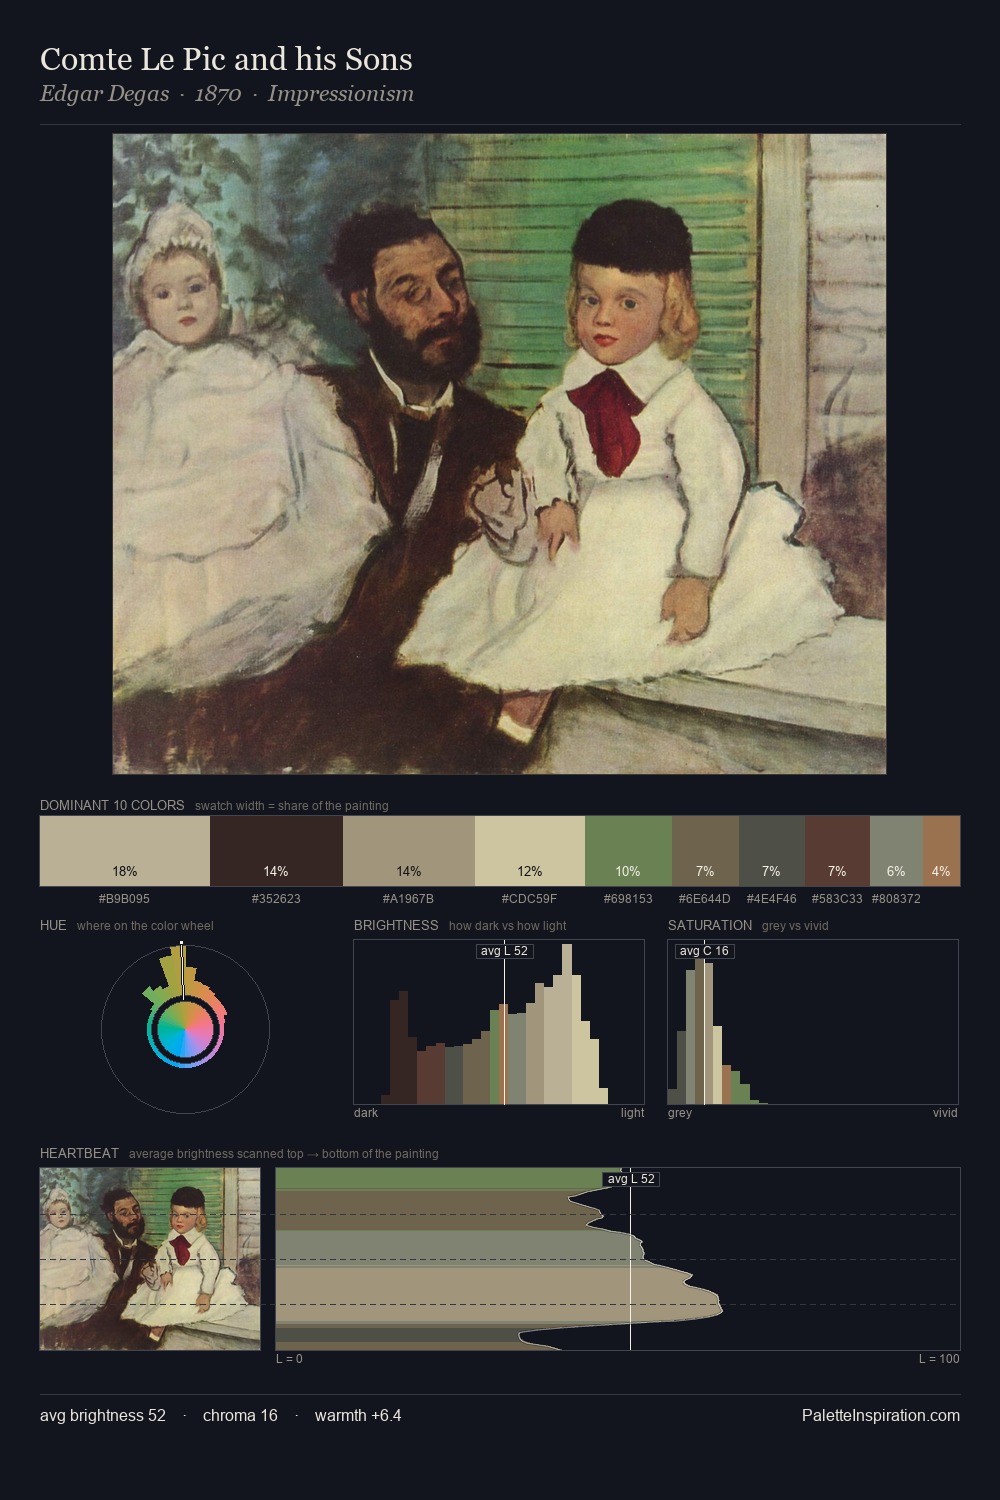
Task: Click the 'HEARTBEAT' section heading
Action: (x=79, y=1153)
